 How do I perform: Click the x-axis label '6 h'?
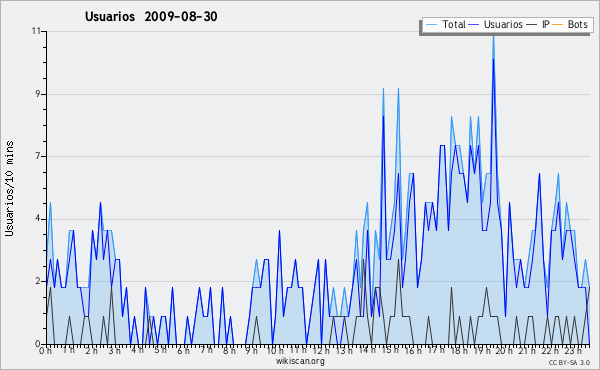183,351
